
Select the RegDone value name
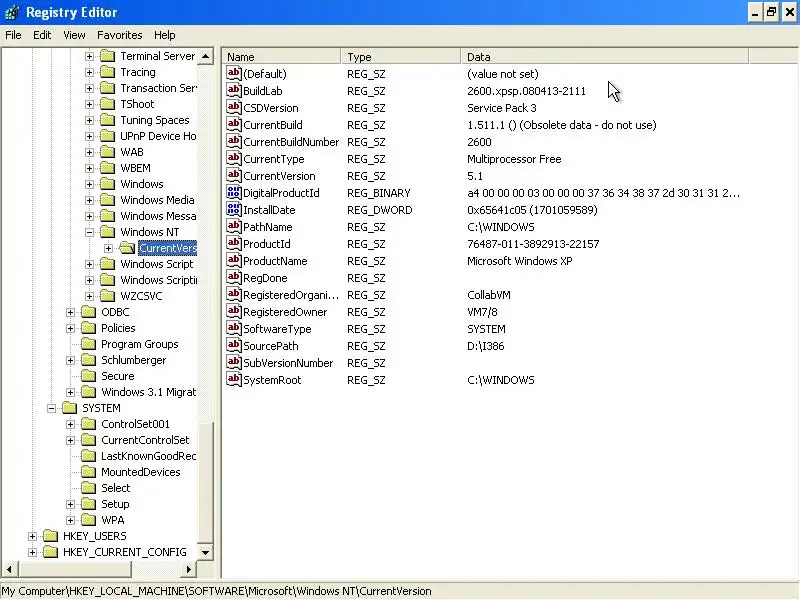tap(265, 278)
